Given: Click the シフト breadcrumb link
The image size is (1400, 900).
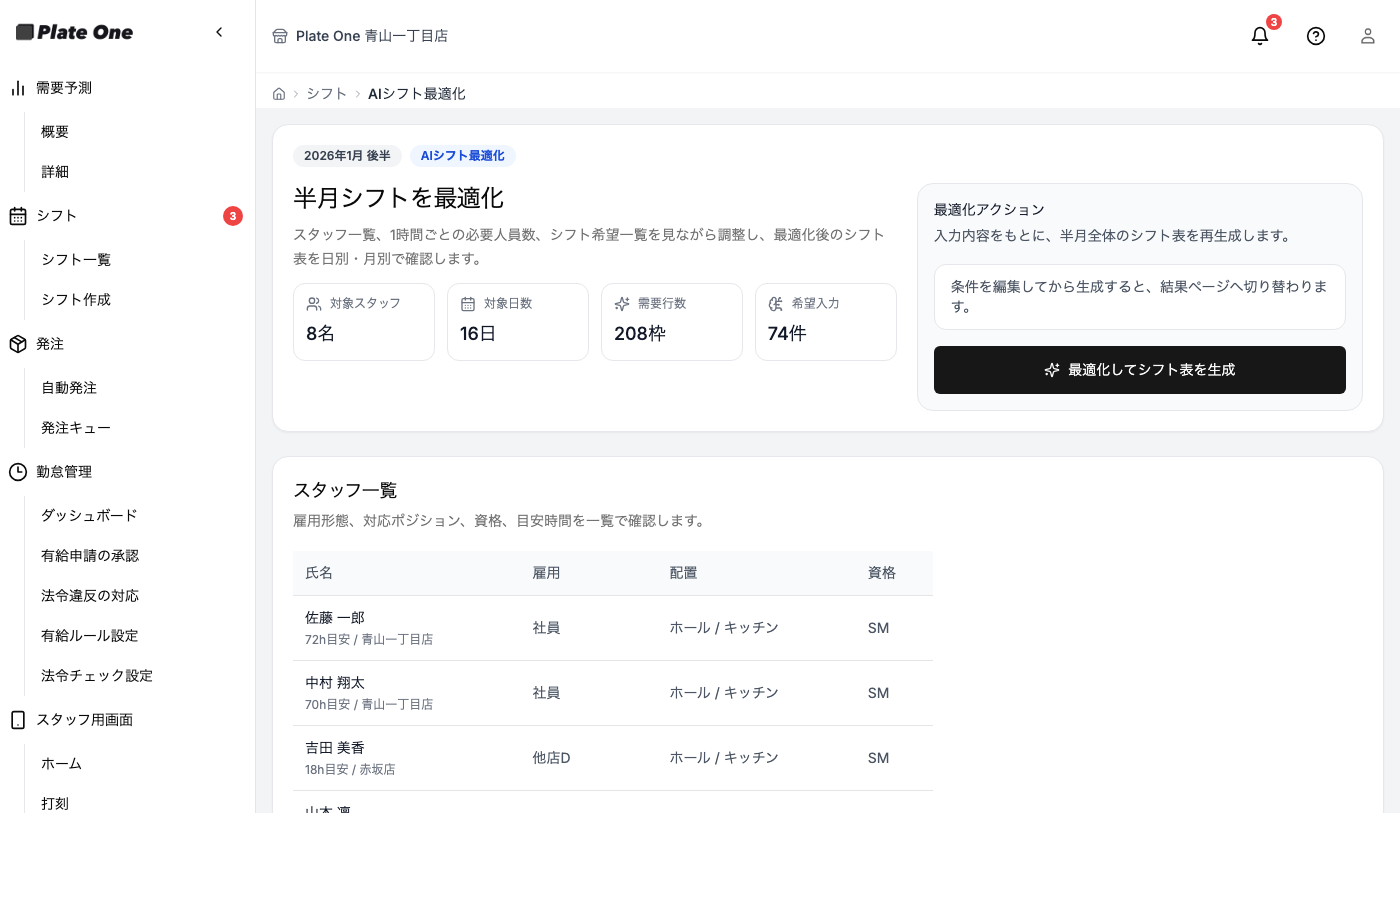Looking at the screenshot, I should tap(326, 94).
